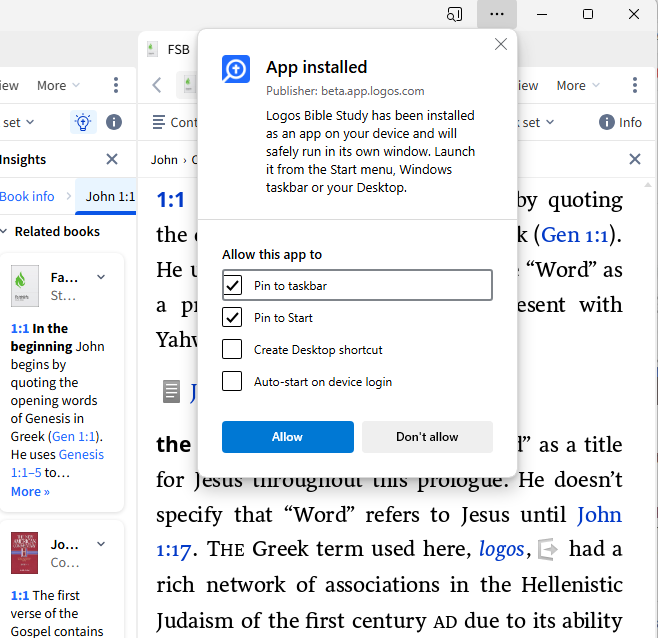Open Book info breadcrumb link
Viewport: 658px width, 638px height.
27,196
